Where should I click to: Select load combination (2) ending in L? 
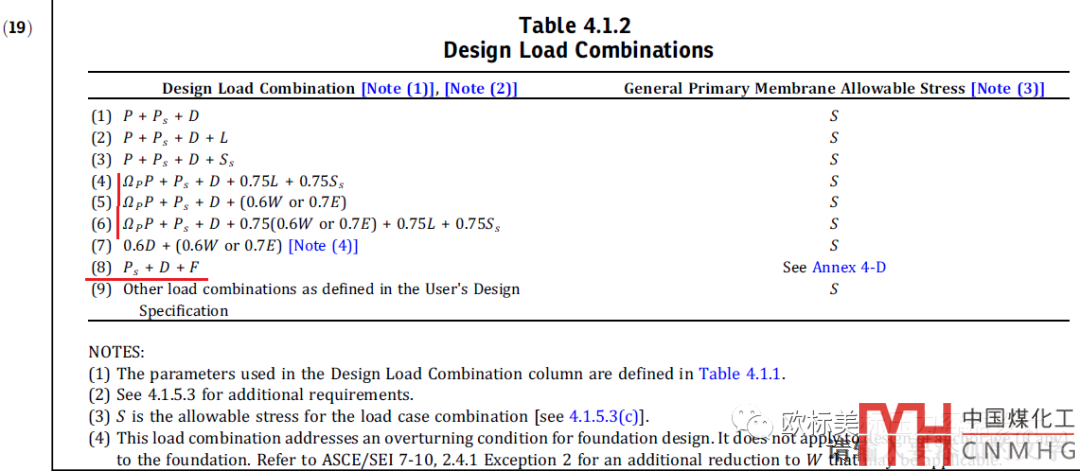pyautogui.click(x=175, y=138)
